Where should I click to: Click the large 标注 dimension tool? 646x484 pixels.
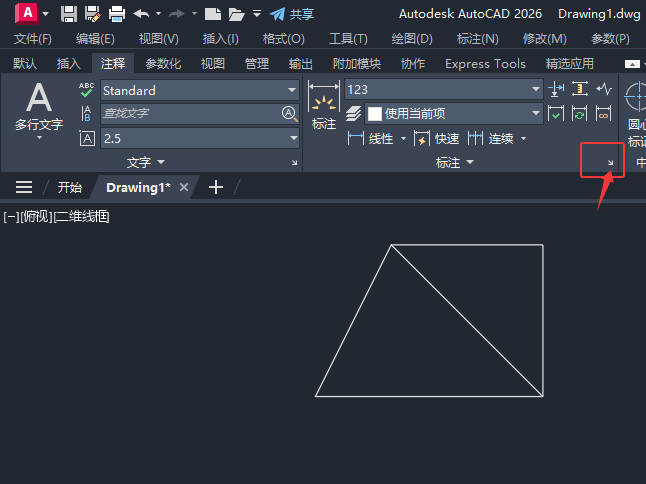pyautogui.click(x=324, y=105)
